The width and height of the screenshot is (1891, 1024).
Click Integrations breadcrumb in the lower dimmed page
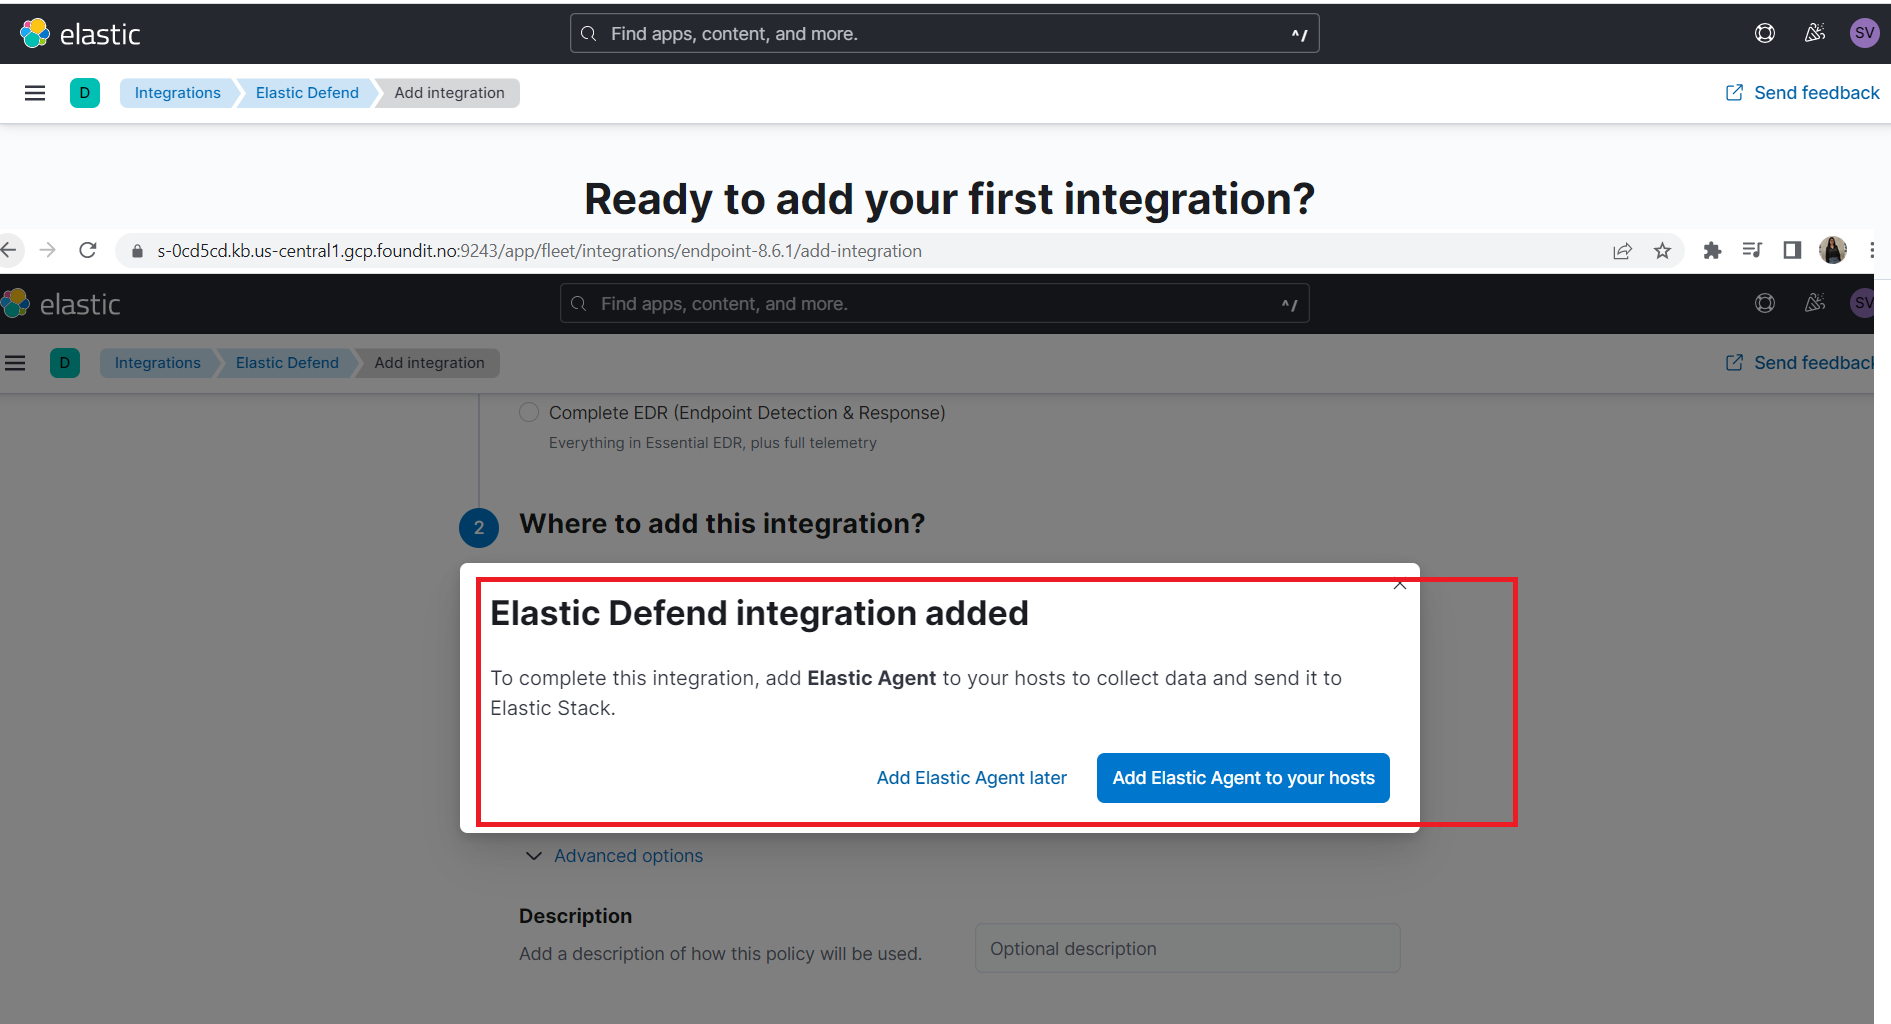158,363
